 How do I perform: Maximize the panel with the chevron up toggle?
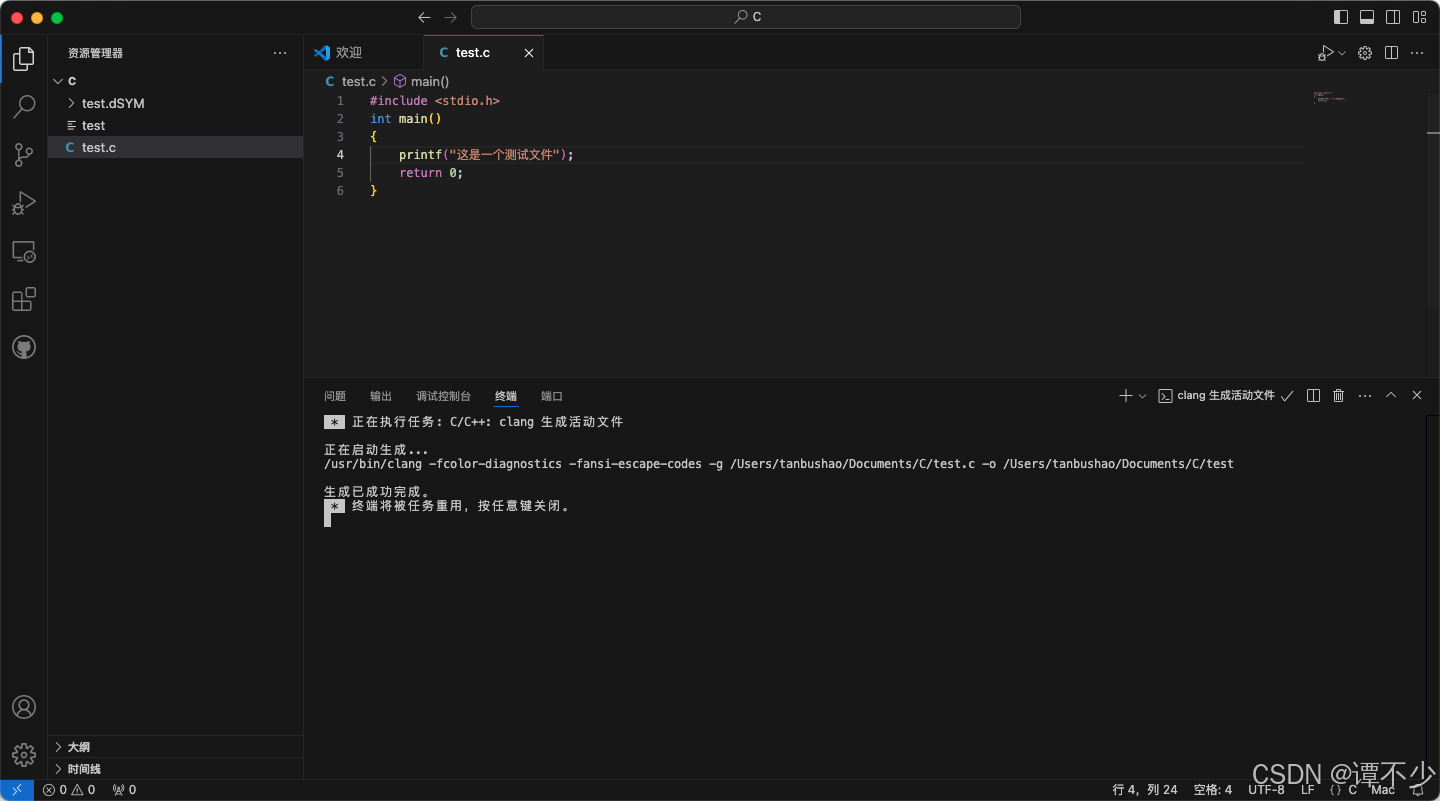point(1391,395)
